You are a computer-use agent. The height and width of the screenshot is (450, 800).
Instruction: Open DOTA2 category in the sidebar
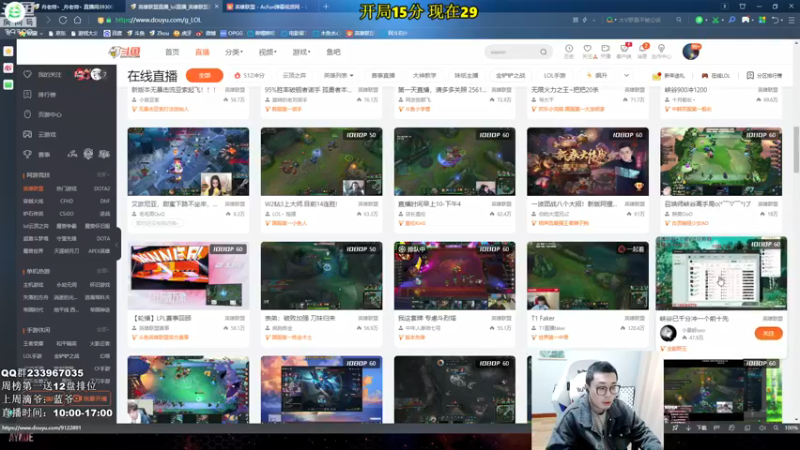click(x=102, y=188)
